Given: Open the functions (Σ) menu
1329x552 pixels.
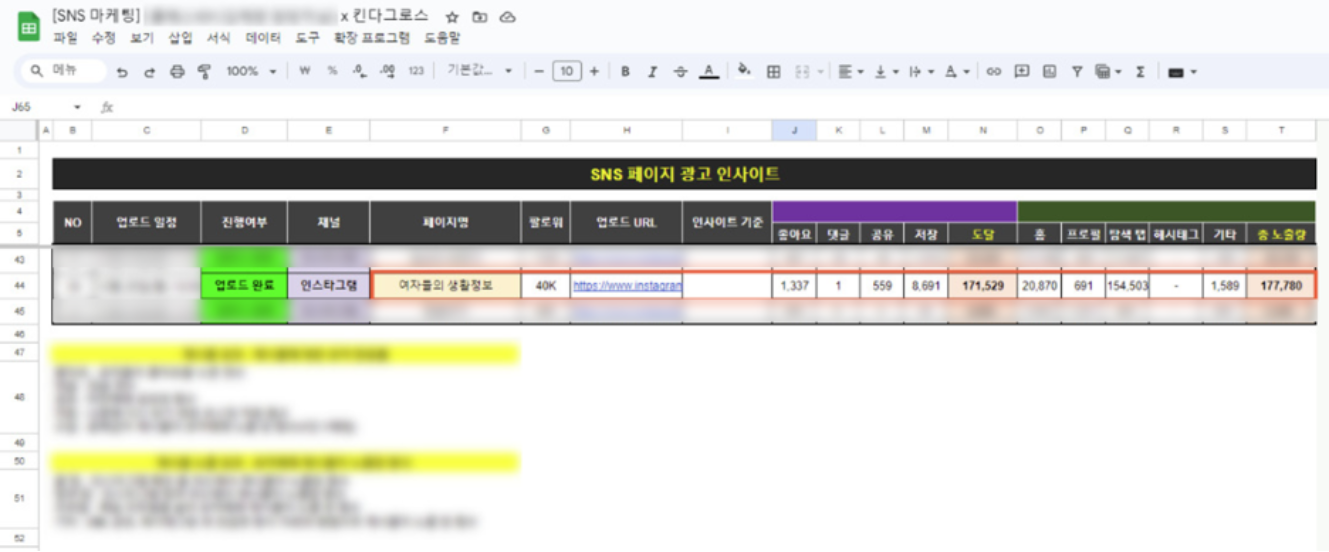Looking at the screenshot, I should tap(1140, 72).
